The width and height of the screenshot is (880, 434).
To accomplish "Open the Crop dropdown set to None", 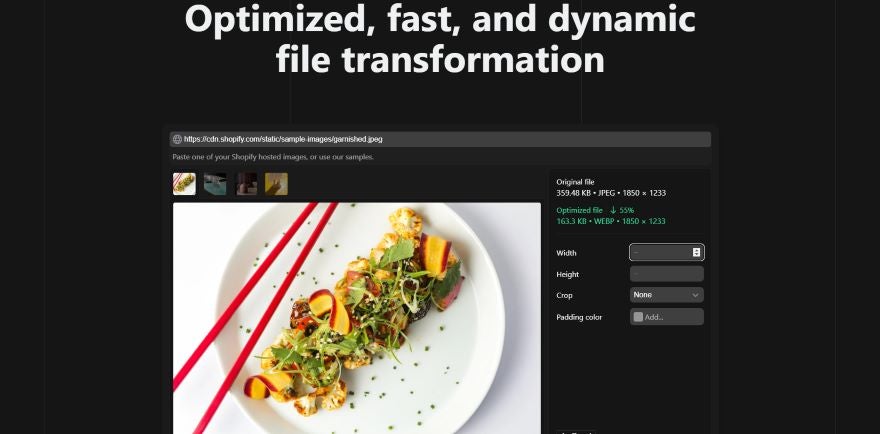I will (667, 295).
